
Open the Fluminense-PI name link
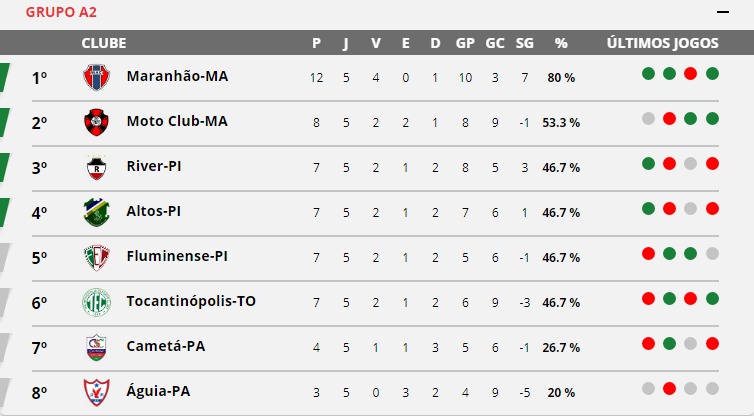click(177, 256)
